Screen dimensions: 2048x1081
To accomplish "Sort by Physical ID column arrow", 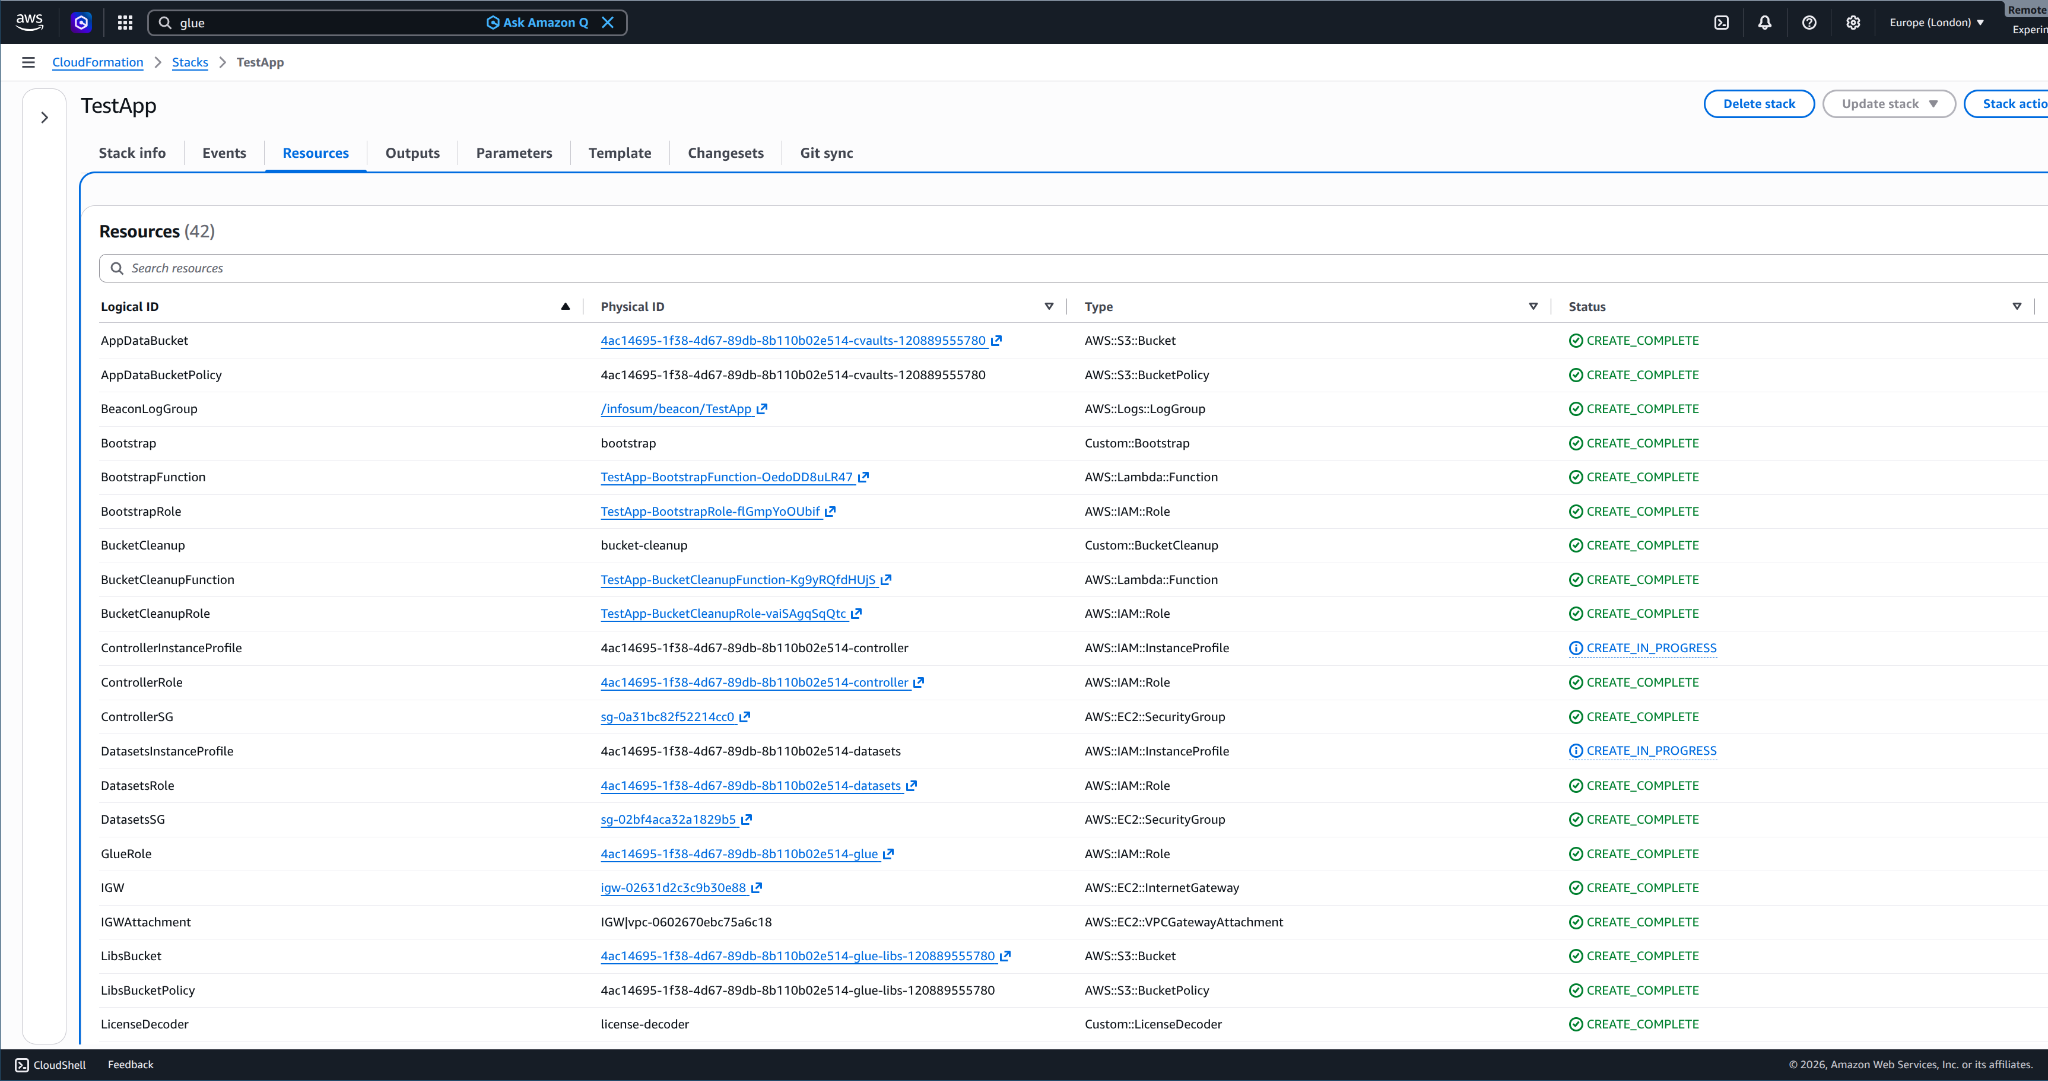I will 1049,307.
